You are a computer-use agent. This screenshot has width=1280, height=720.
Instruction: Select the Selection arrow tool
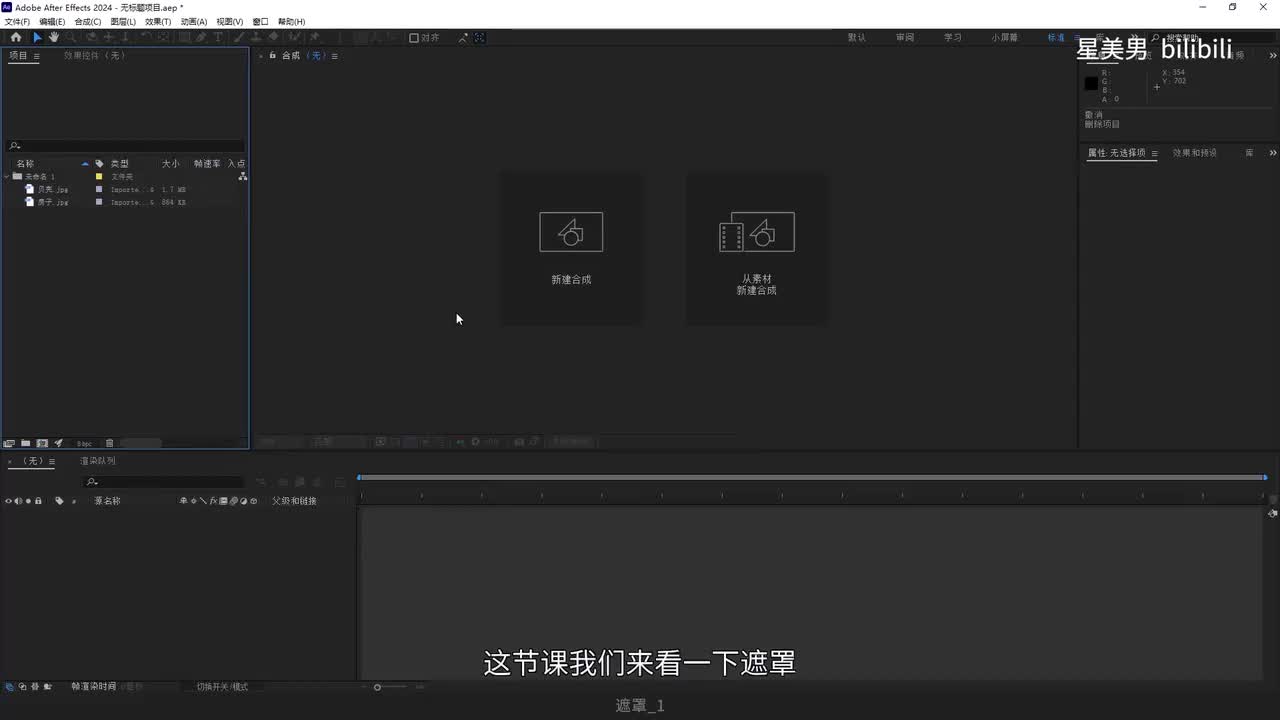(37, 37)
